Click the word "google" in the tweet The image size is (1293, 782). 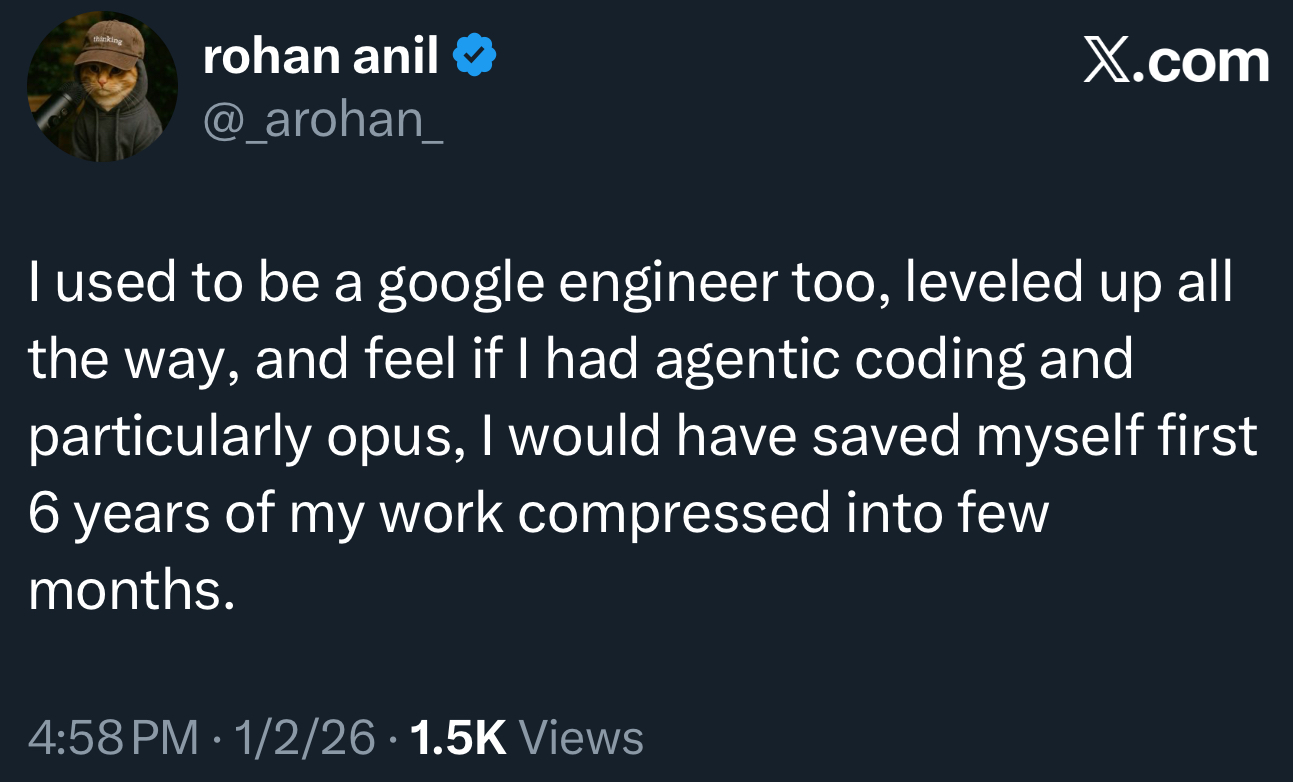tap(461, 286)
